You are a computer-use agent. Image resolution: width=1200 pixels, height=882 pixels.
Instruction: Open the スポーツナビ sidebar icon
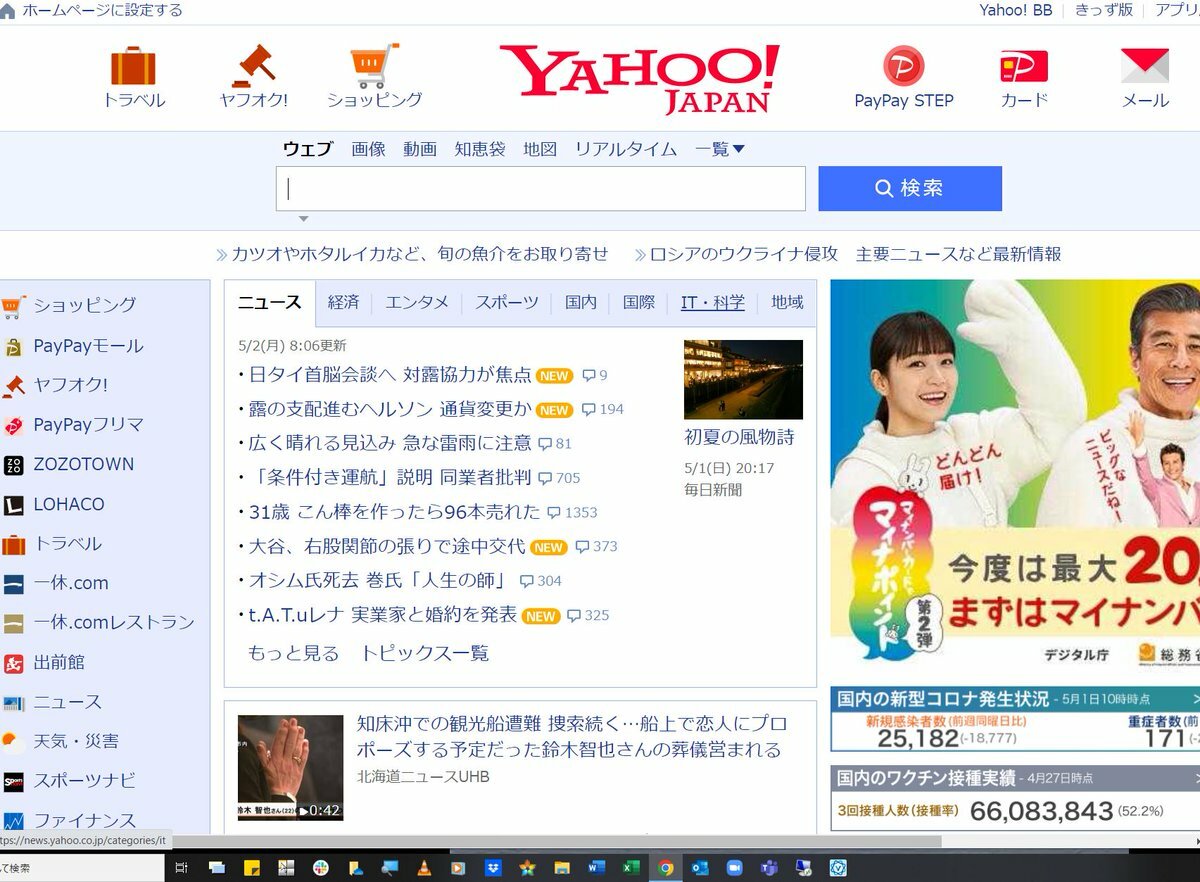(13, 781)
